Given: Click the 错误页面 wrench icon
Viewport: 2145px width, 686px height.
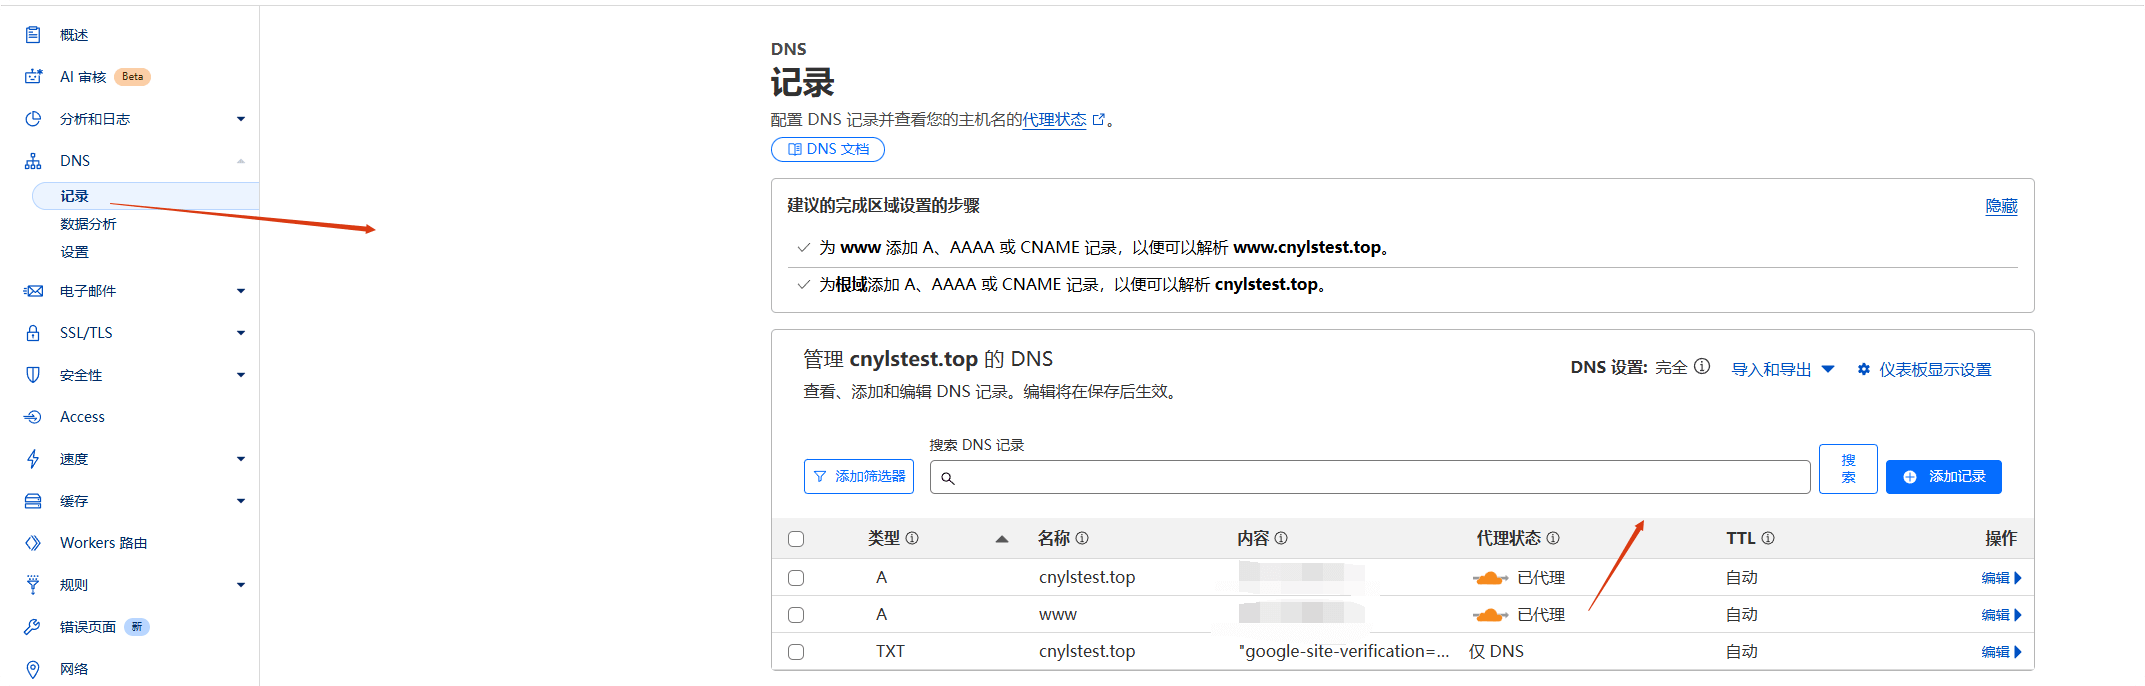Looking at the screenshot, I should click(33, 627).
